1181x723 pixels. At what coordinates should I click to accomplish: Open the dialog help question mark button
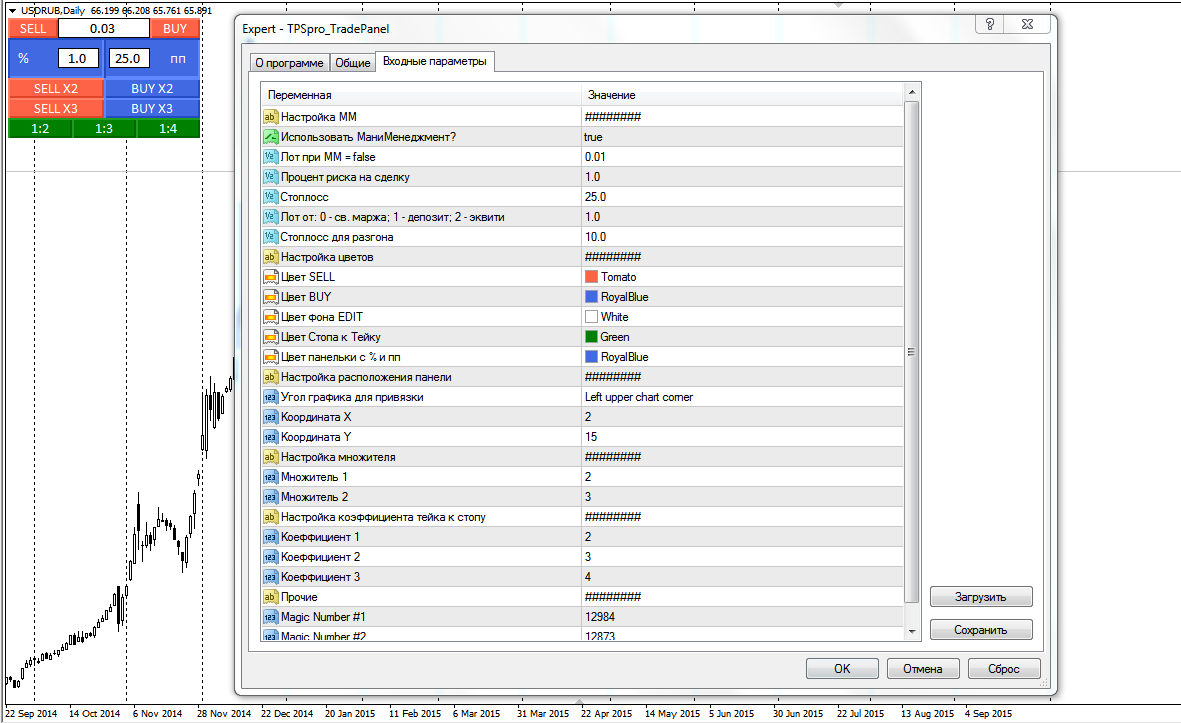pos(990,24)
